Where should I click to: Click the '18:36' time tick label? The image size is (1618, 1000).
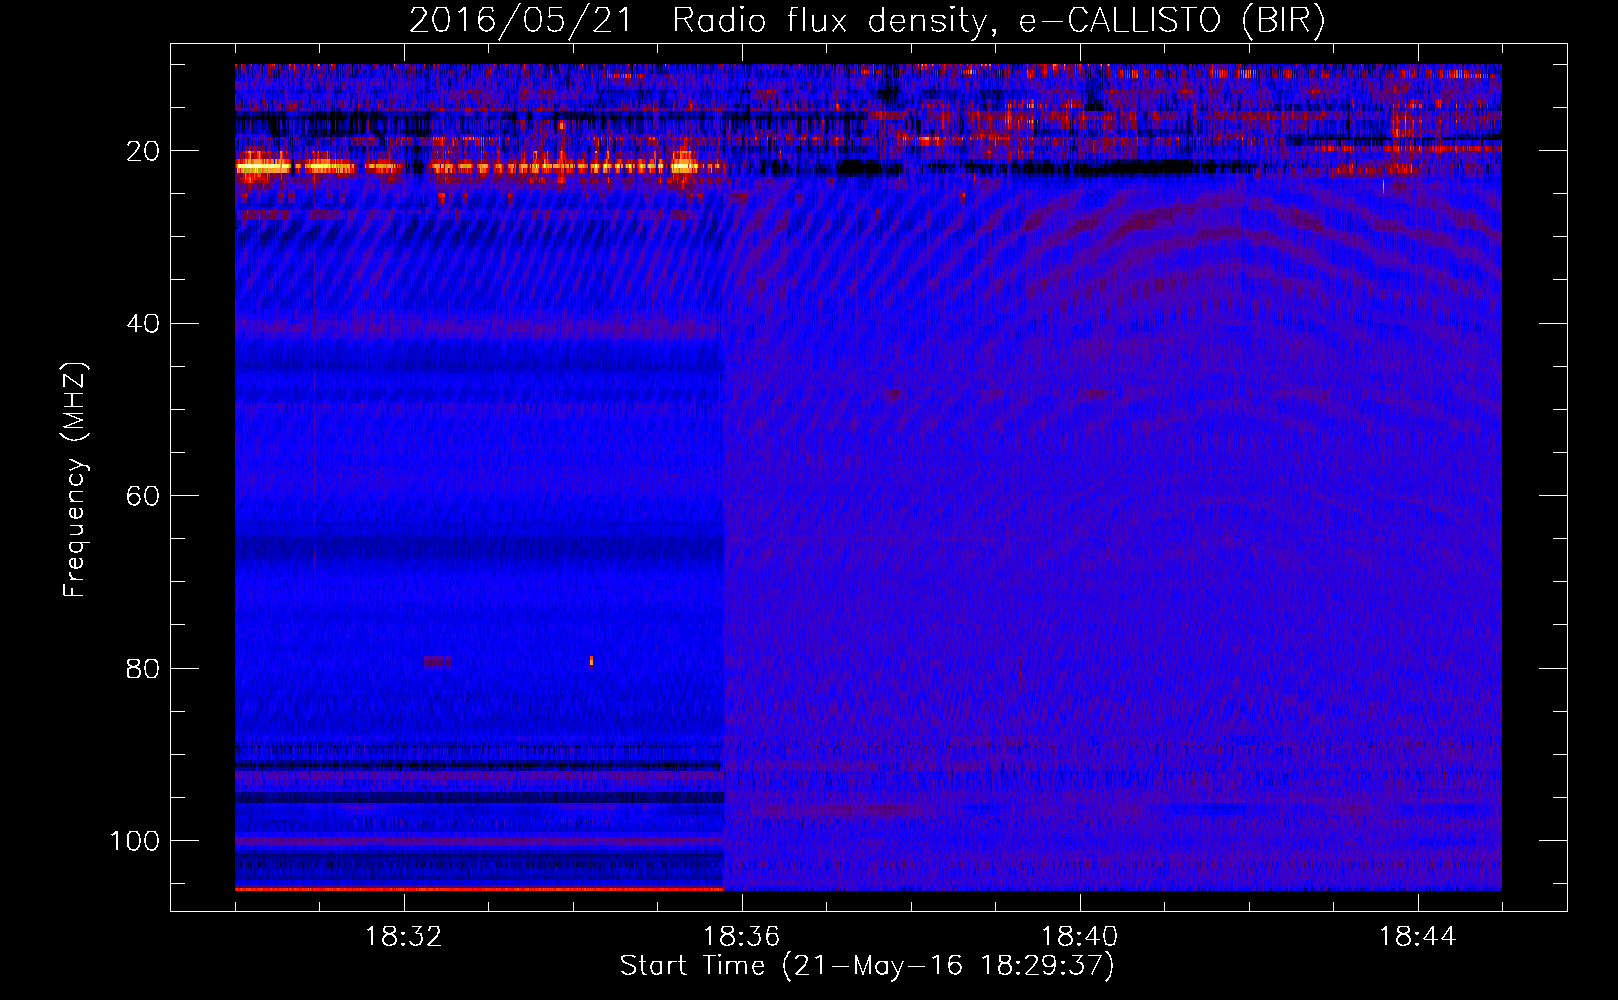coord(741,937)
